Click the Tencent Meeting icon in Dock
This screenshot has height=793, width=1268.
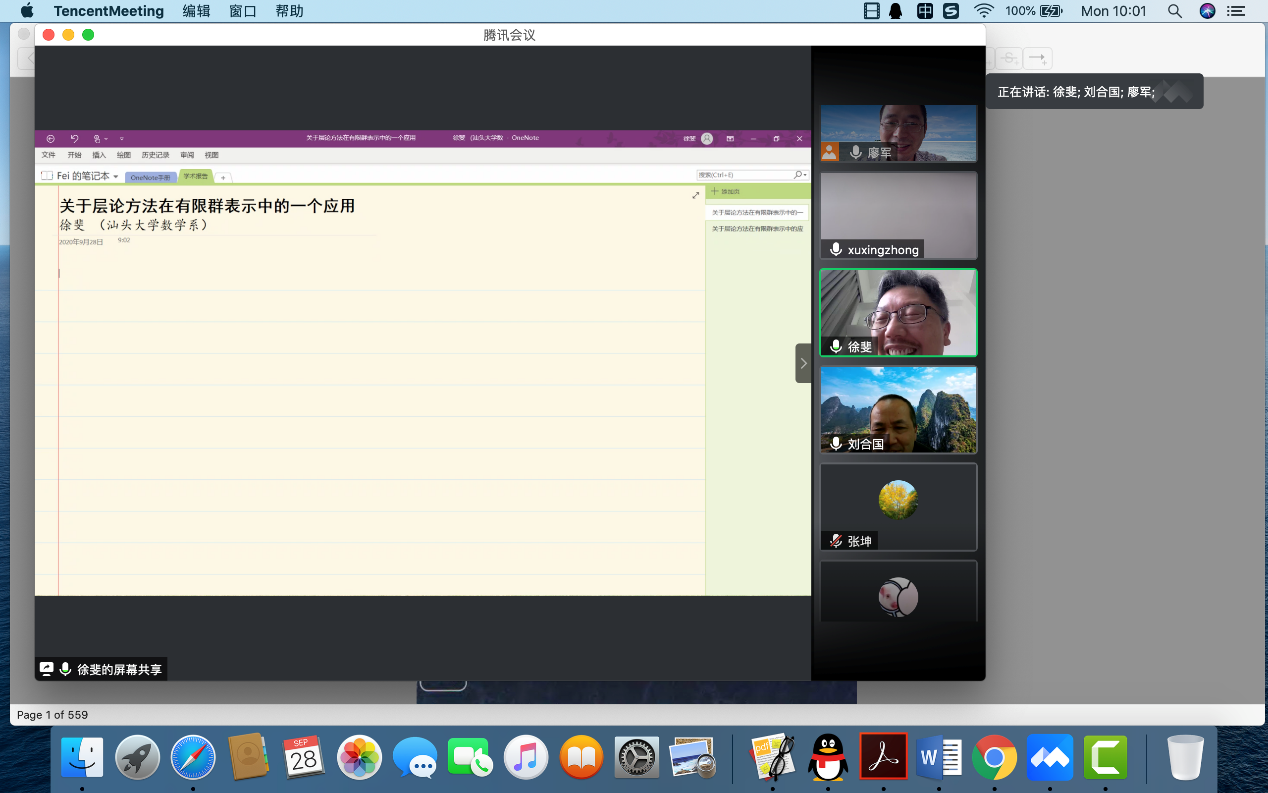point(1050,757)
